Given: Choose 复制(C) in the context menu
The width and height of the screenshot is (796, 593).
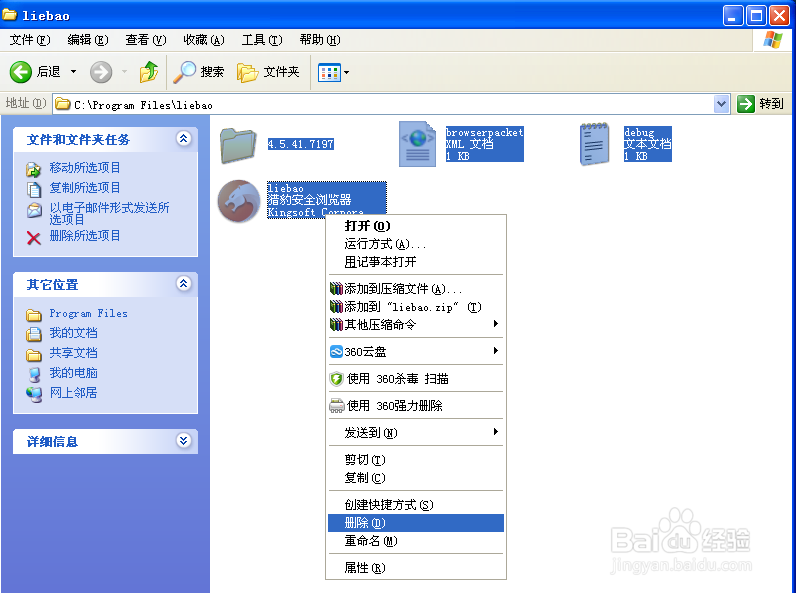Looking at the screenshot, I should [x=416, y=478].
